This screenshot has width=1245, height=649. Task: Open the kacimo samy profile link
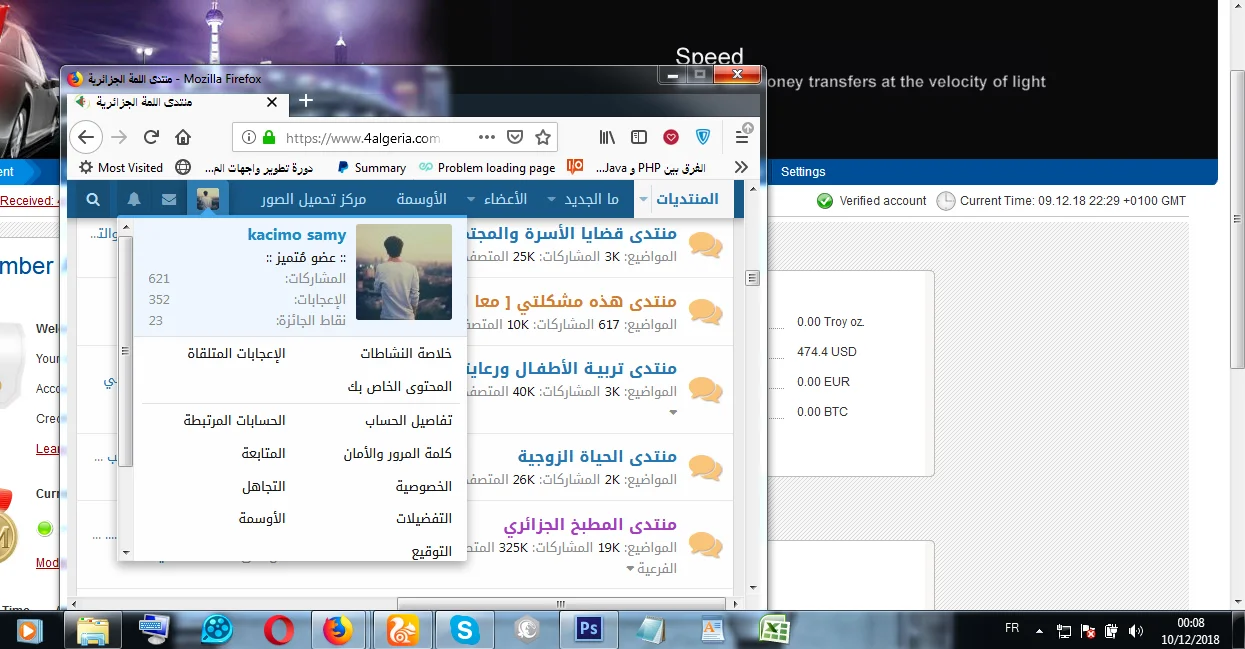tap(297, 235)
